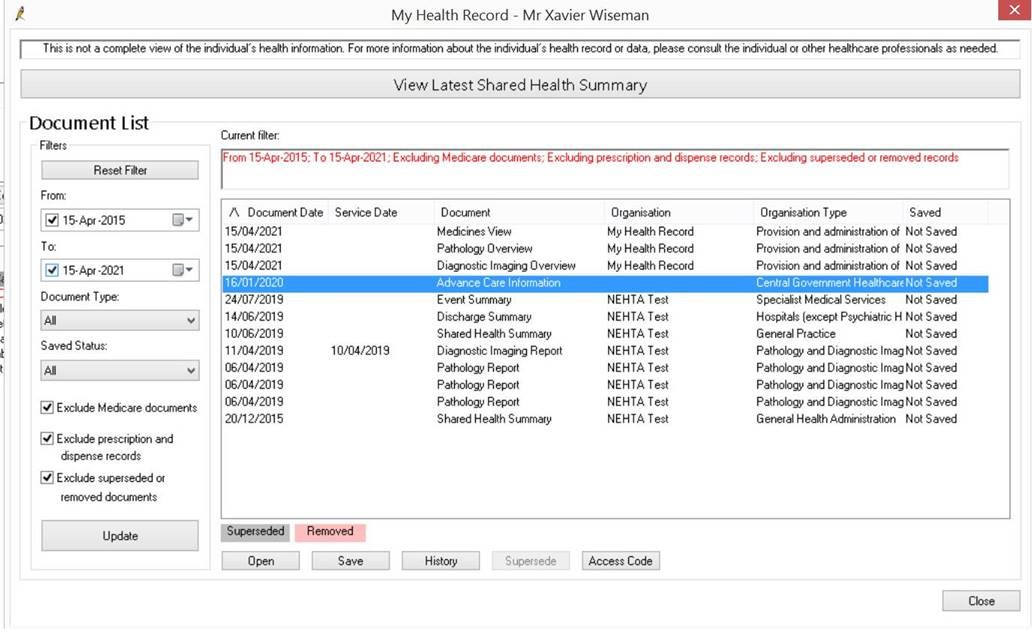Open calendar picker for To date
The width and height of the screenshot is (1032, 629).
183,270
